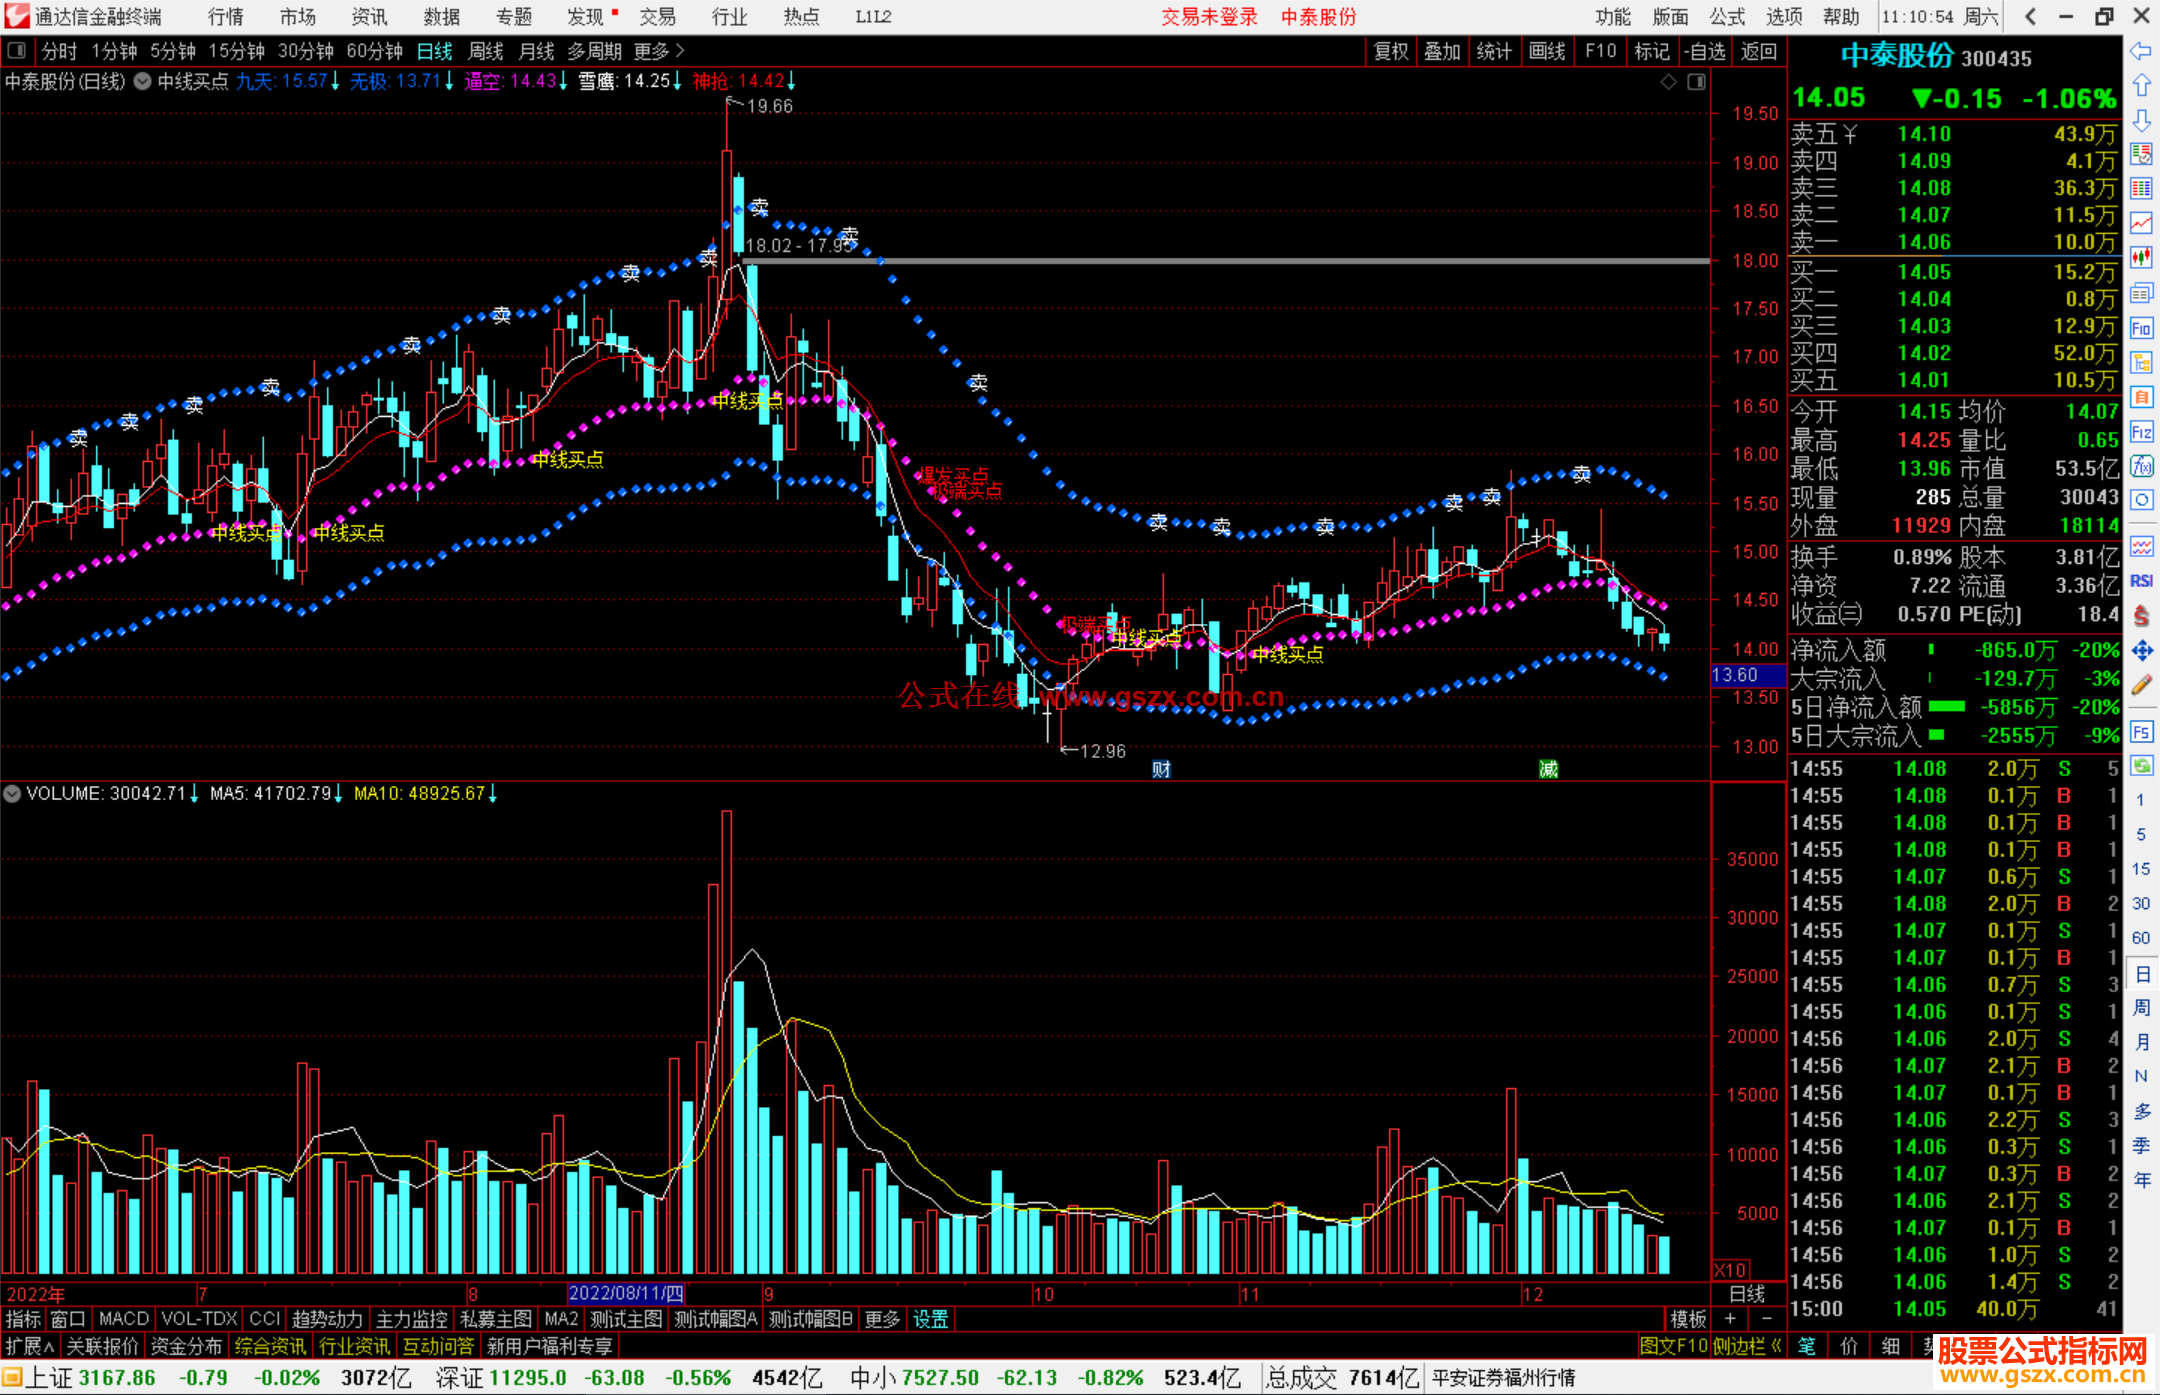Open the F12 sidebar icon
The height and width of the screenshot is (1395, 2160).
tap(2141, 432)
